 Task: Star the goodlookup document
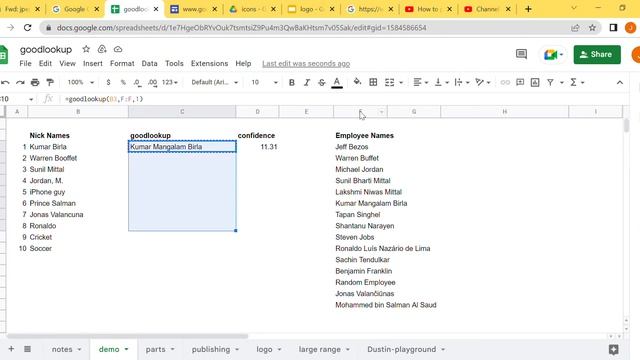pos(86,49)
